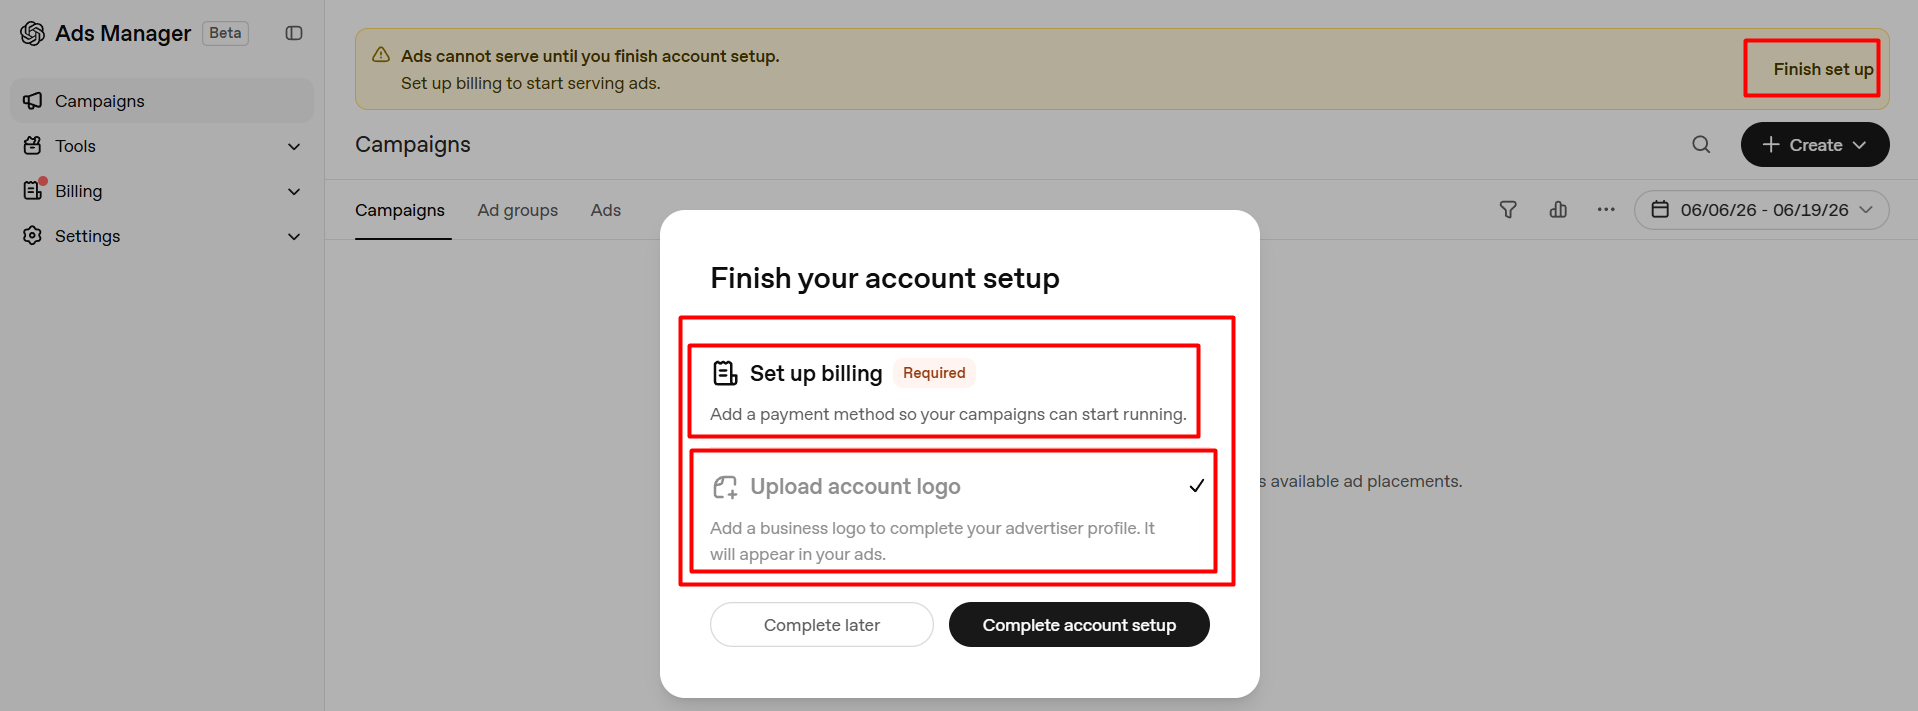Open the date range dropdown

(x=1761, y=210)
